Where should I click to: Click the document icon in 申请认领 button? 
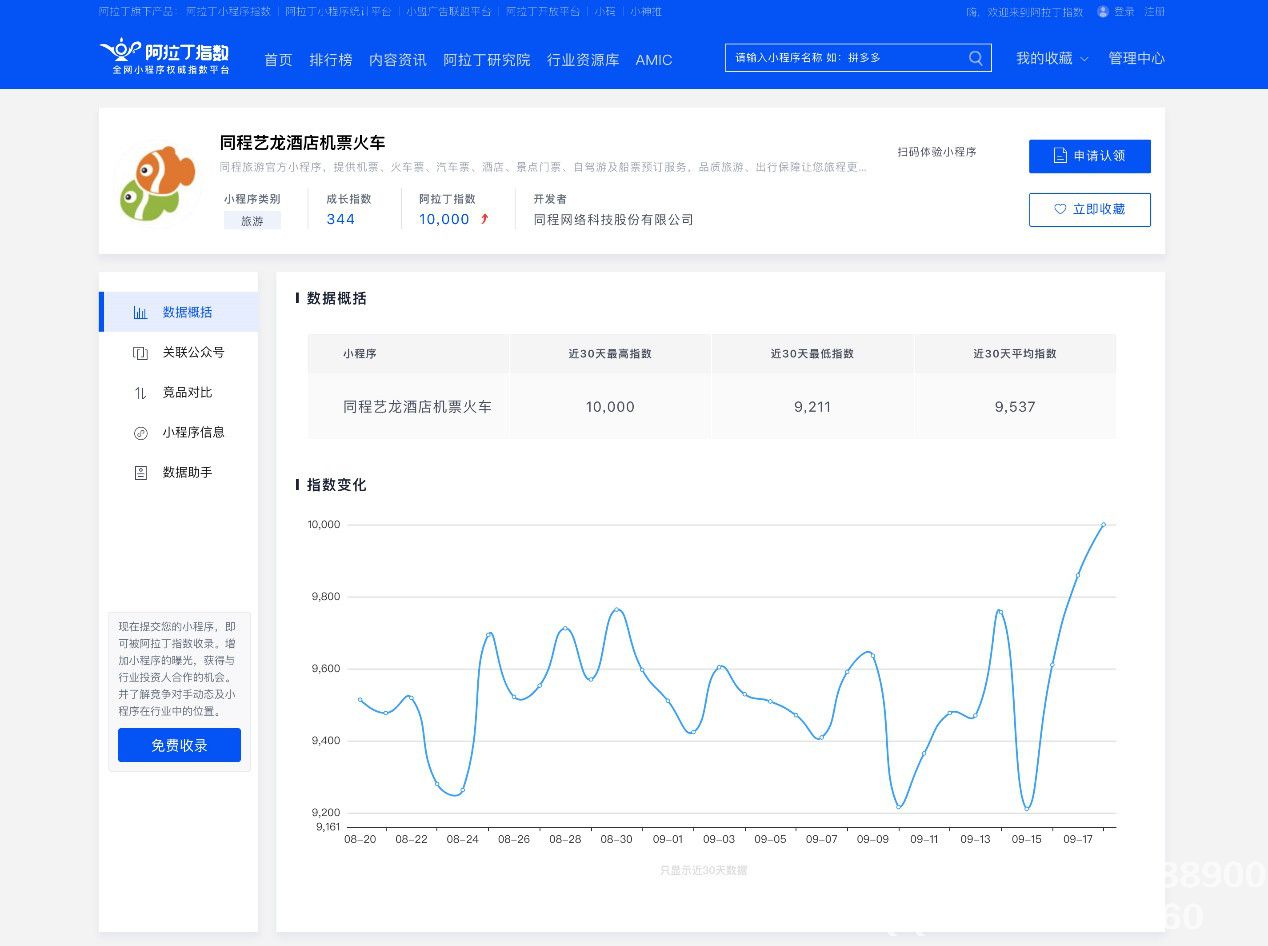tap(1060, 156)
